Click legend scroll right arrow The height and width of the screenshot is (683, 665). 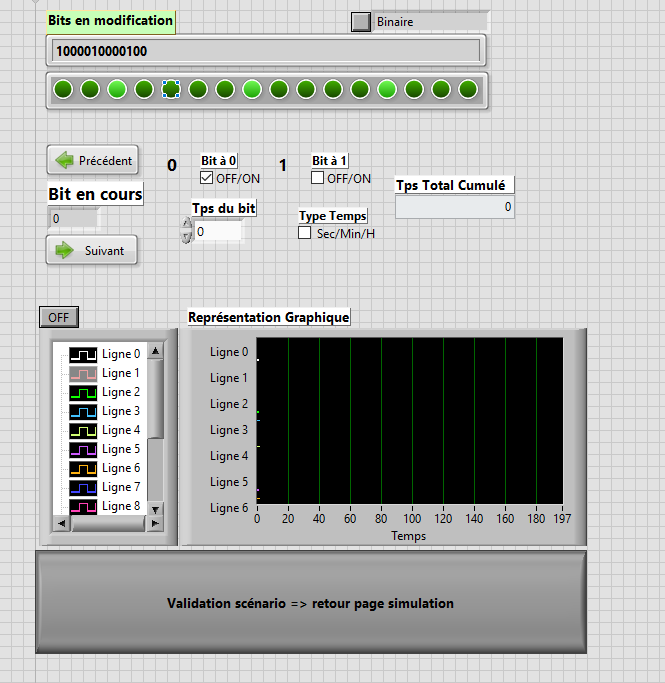155,524
